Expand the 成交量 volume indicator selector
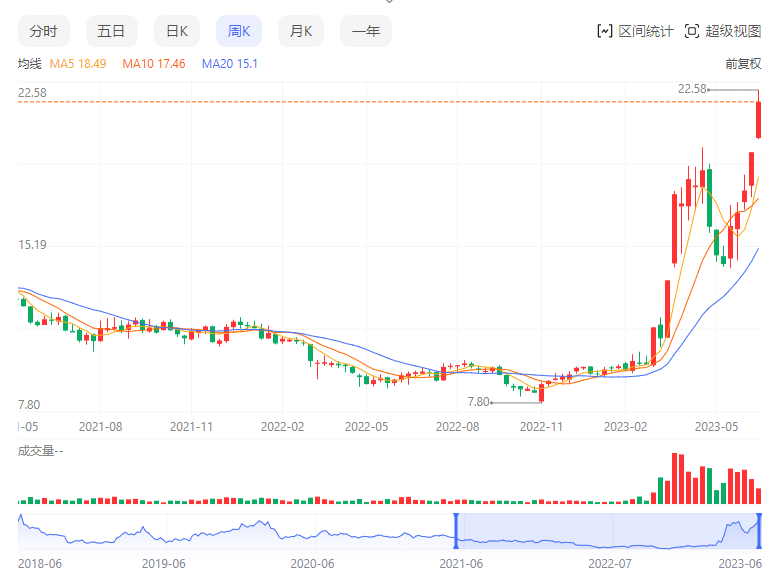The width and height of the screenshot is (779, 583). (40, 451)
